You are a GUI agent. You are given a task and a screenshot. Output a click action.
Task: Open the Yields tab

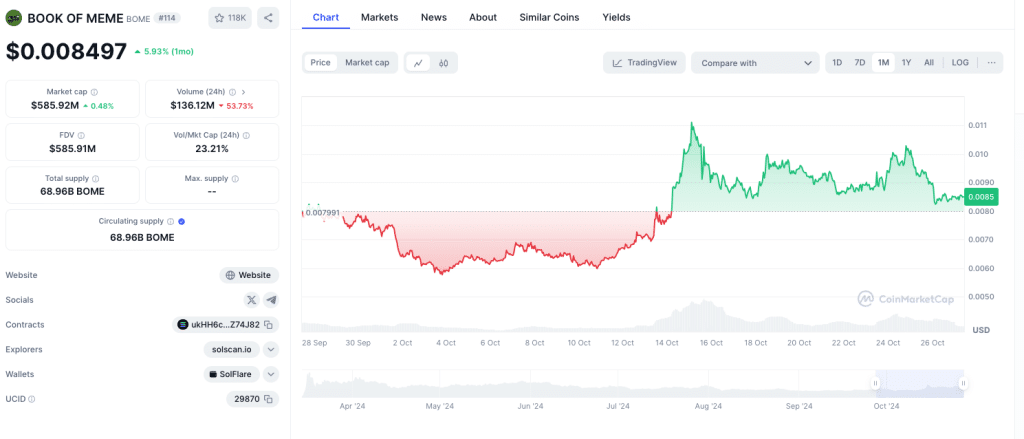point(616,18)
